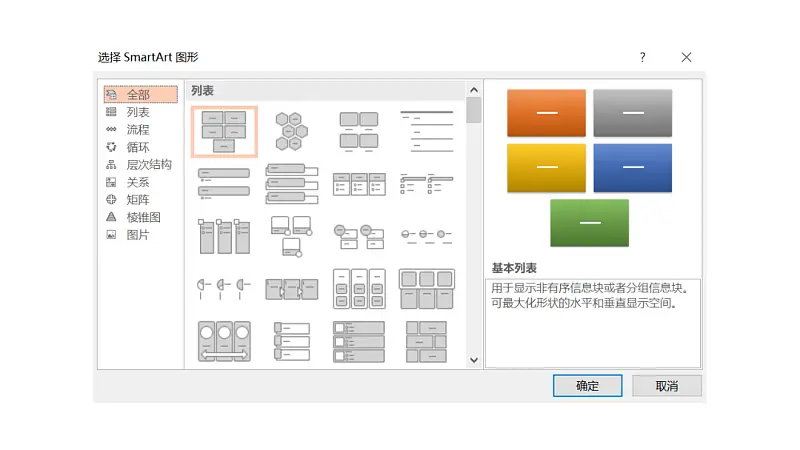The image size is (800, 450).
Task: Pick the selected basic block list layout thumbnail
Action: [224, 132]
